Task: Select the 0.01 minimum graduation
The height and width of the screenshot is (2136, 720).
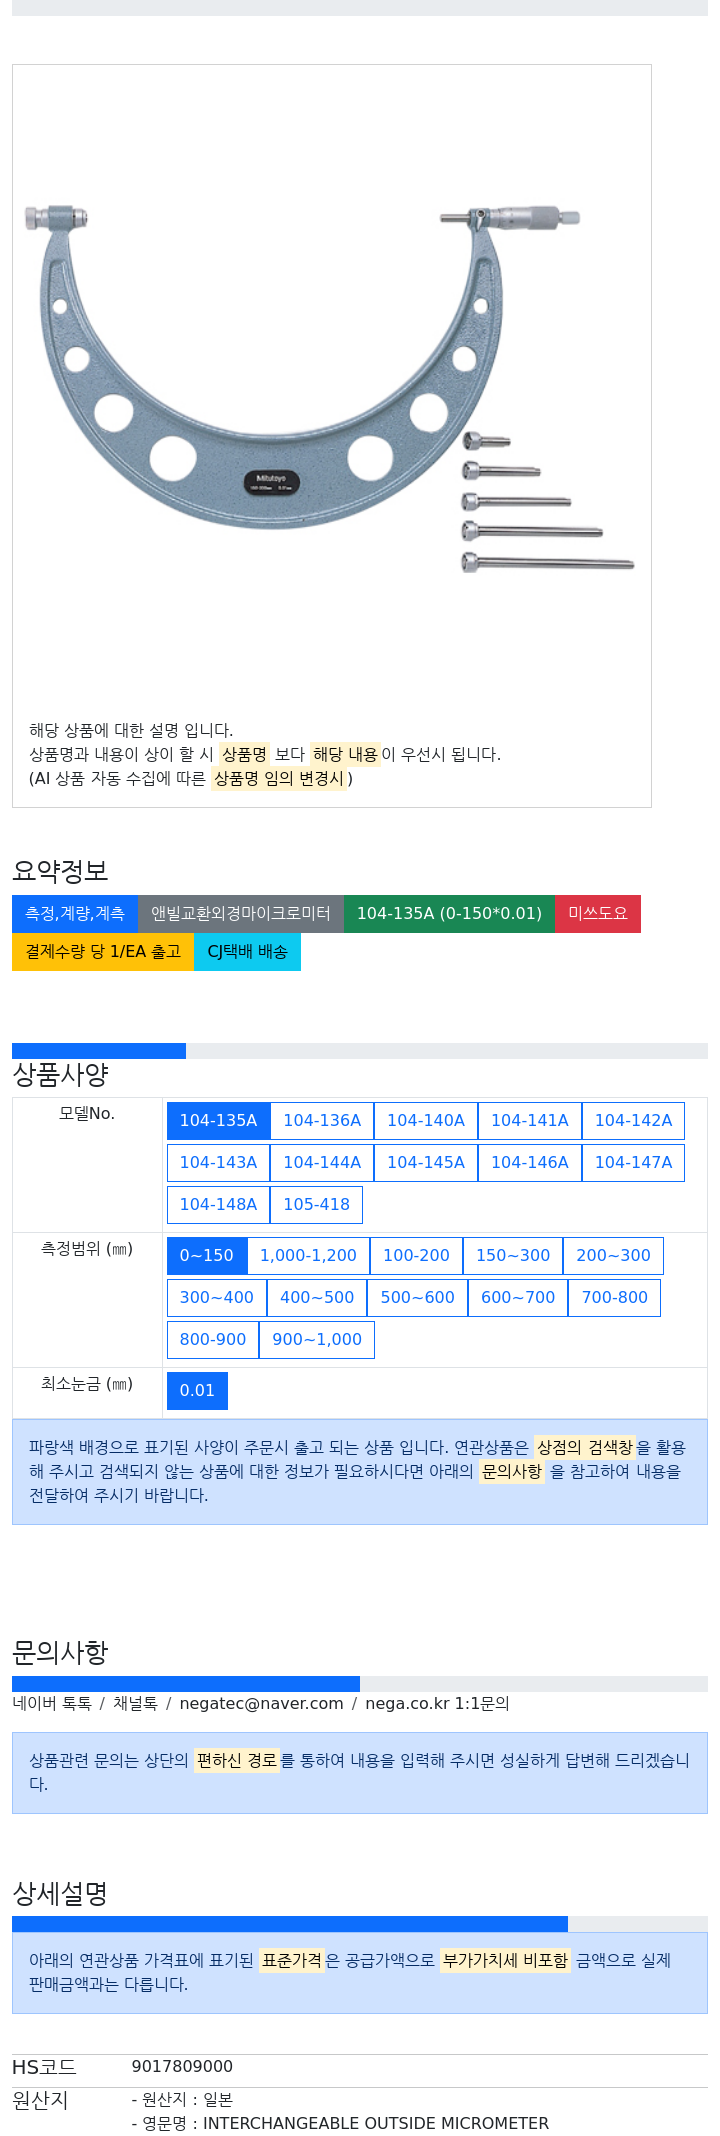Action: click(197, 1391)
